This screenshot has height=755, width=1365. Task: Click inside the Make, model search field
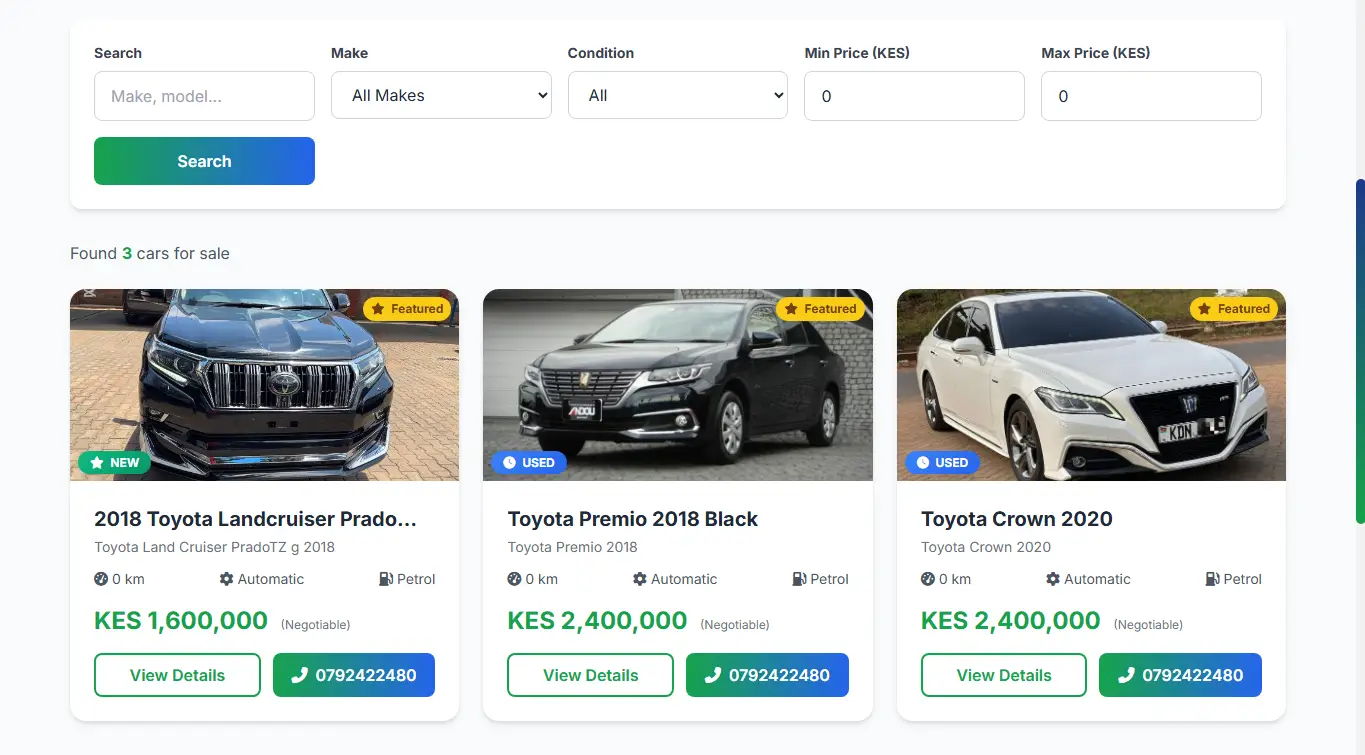[204, 95]
